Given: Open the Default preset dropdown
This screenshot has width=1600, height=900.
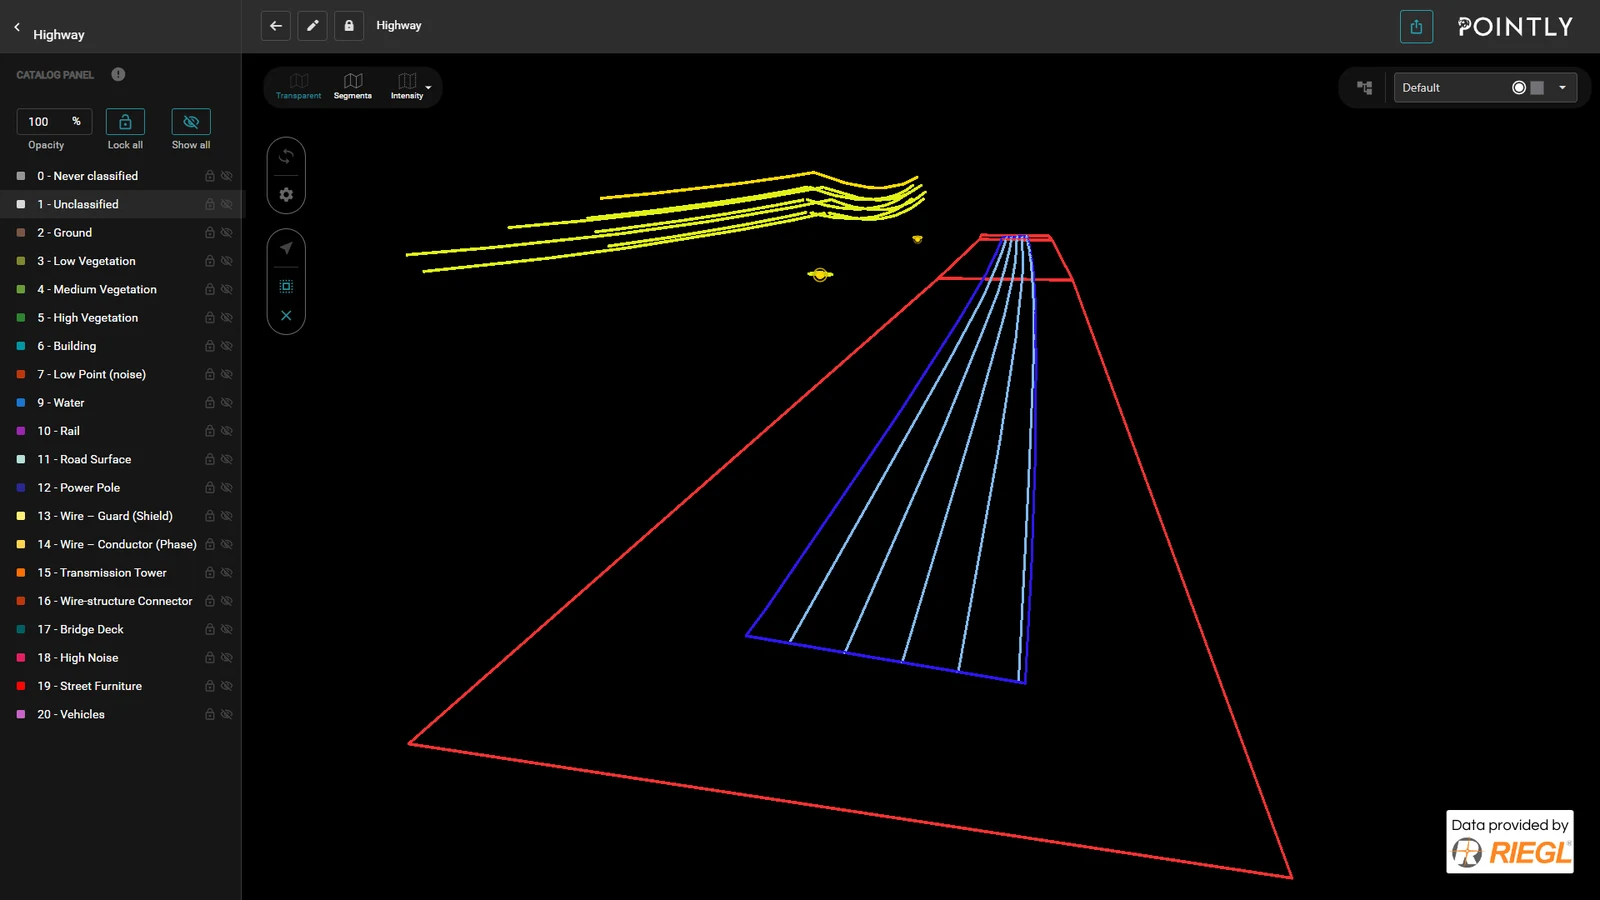Looking at the screenshot, I should [x=1485, y=88].
